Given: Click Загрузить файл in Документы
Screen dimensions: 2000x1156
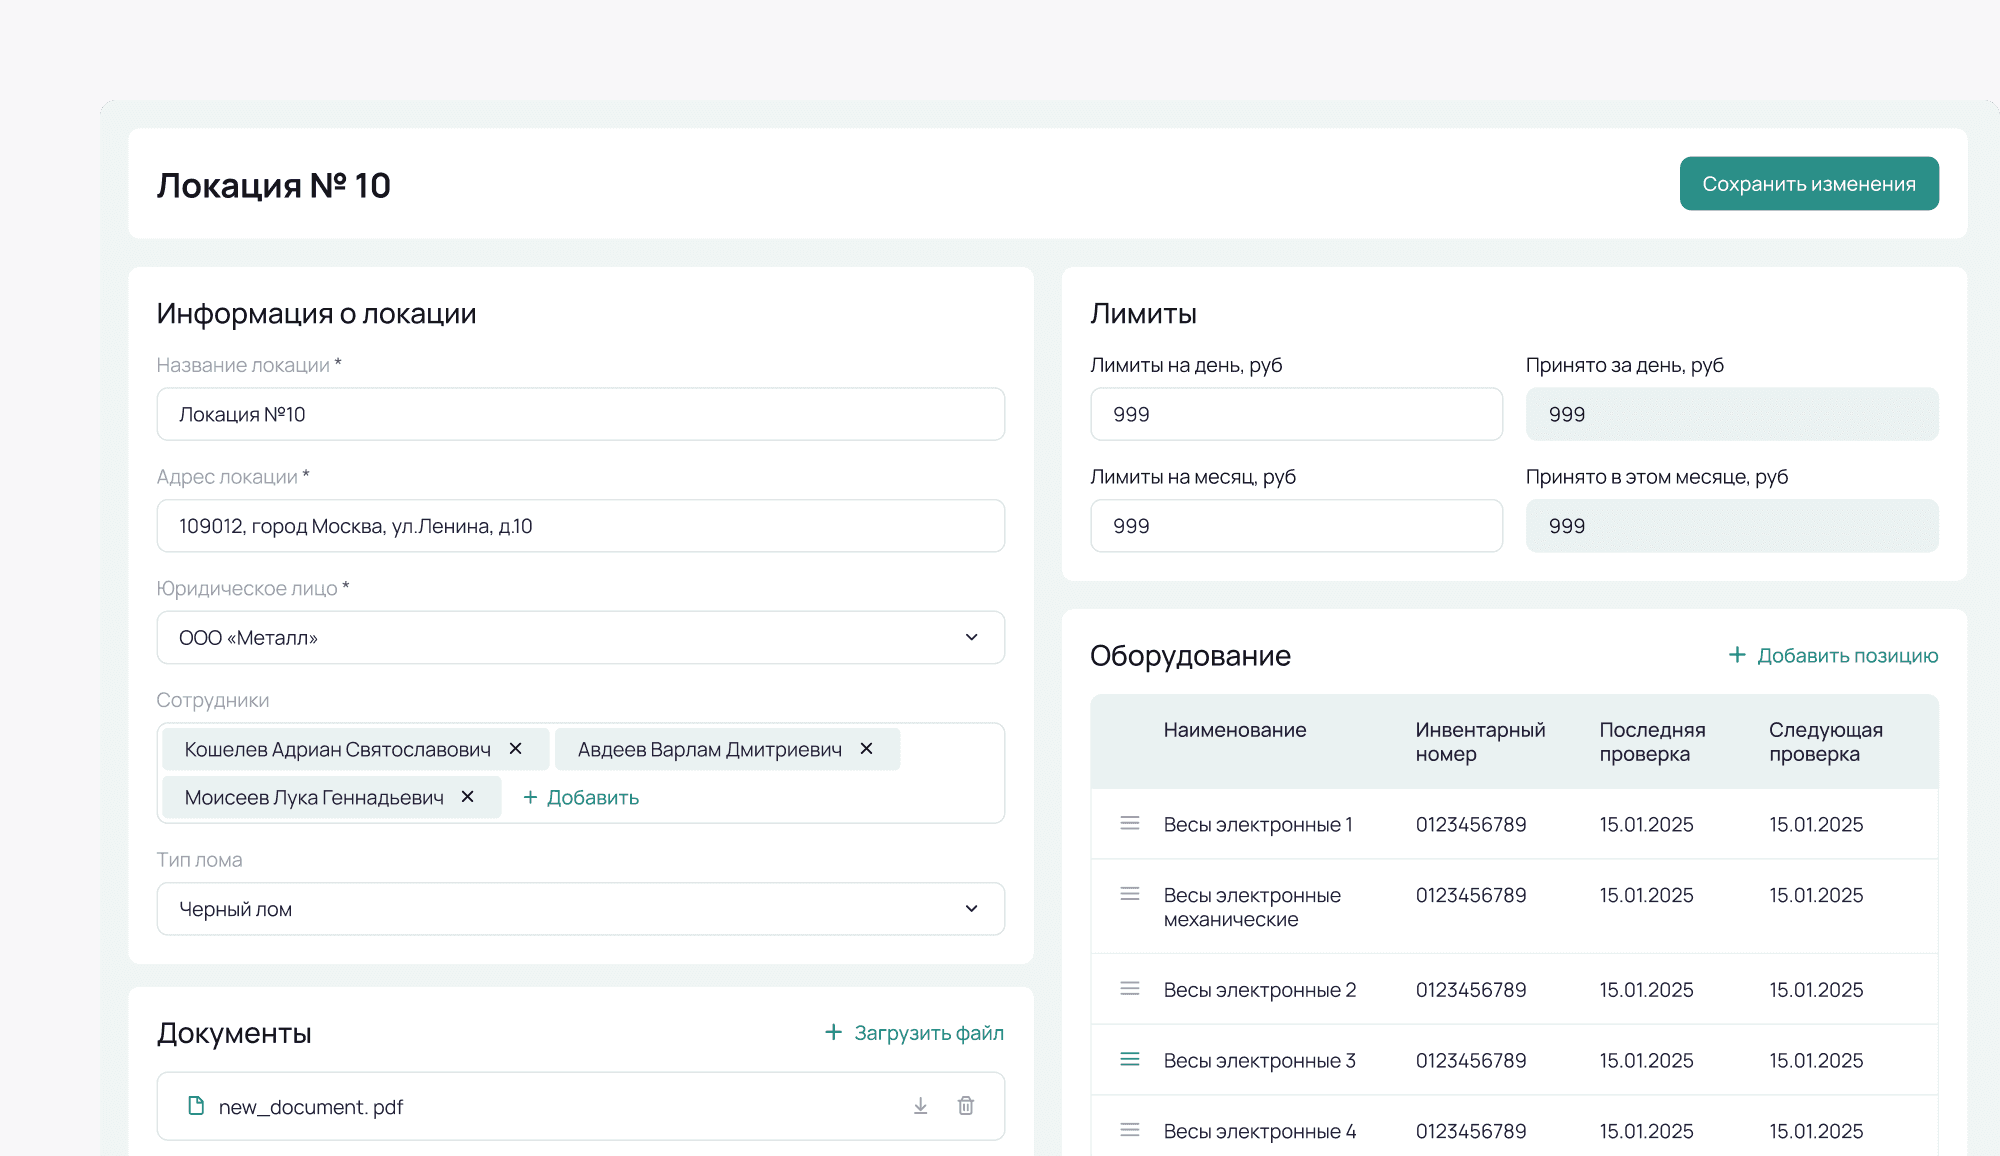Looking at the screenshot, I should (914, 1033).
